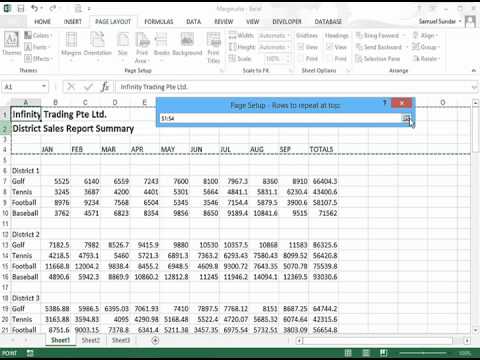Toggle Headings View checkbox

[330, 47]
